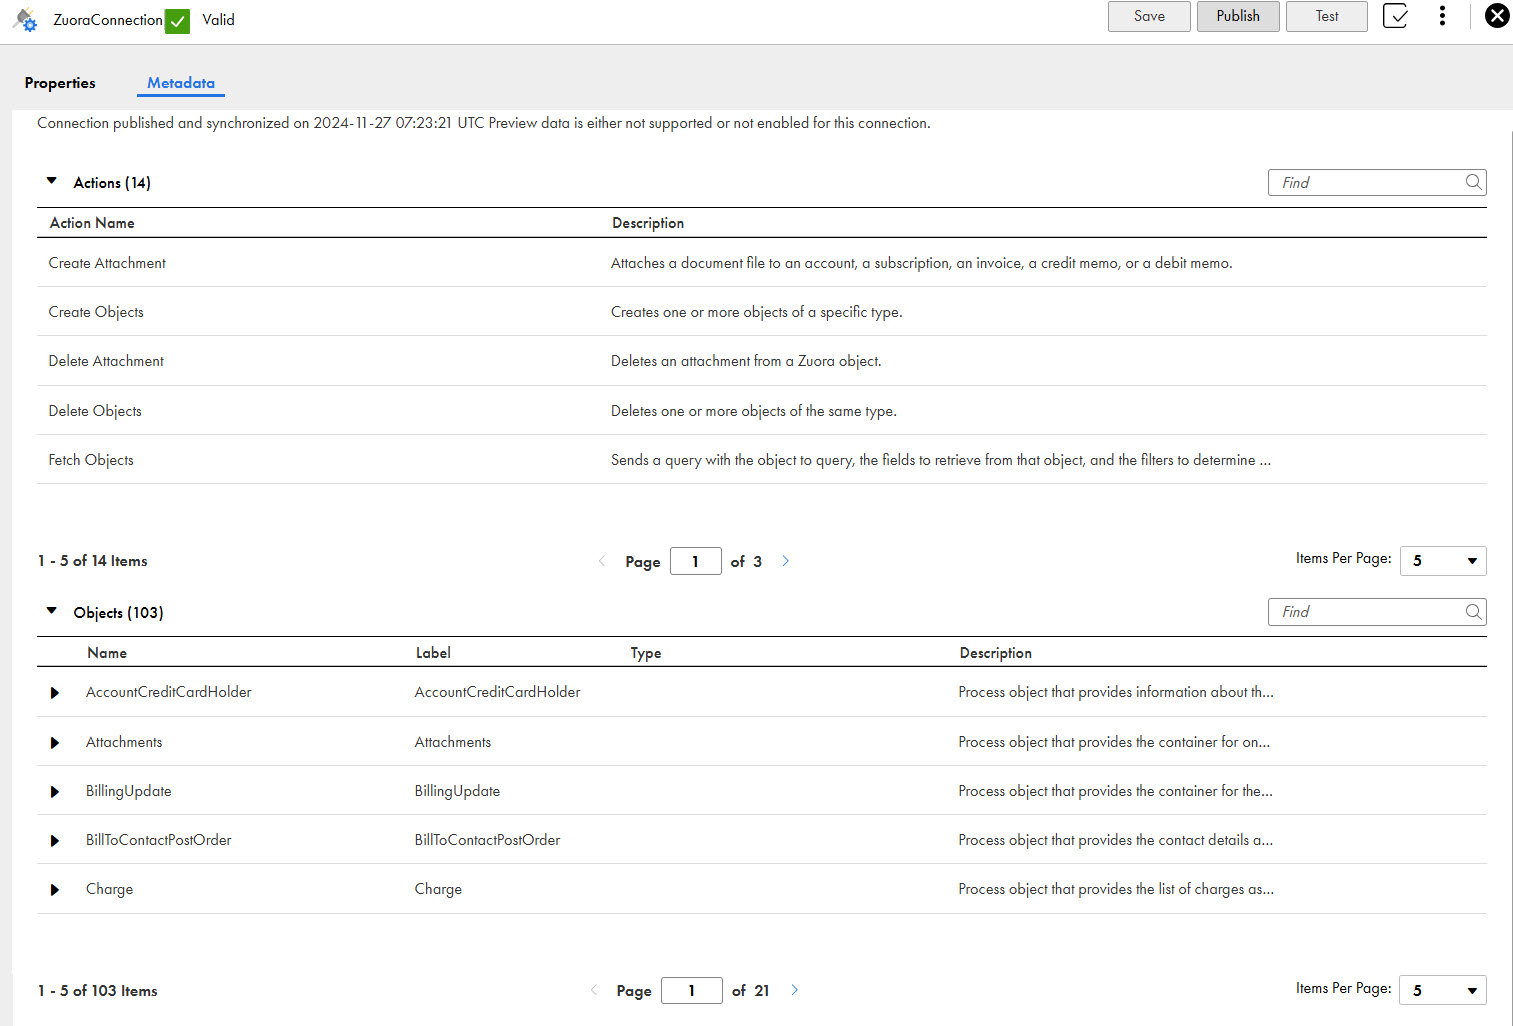Screen dimensions: 1513x1026
Task: Collapse the Actions (14) section
Action: (x=52, y=181)
